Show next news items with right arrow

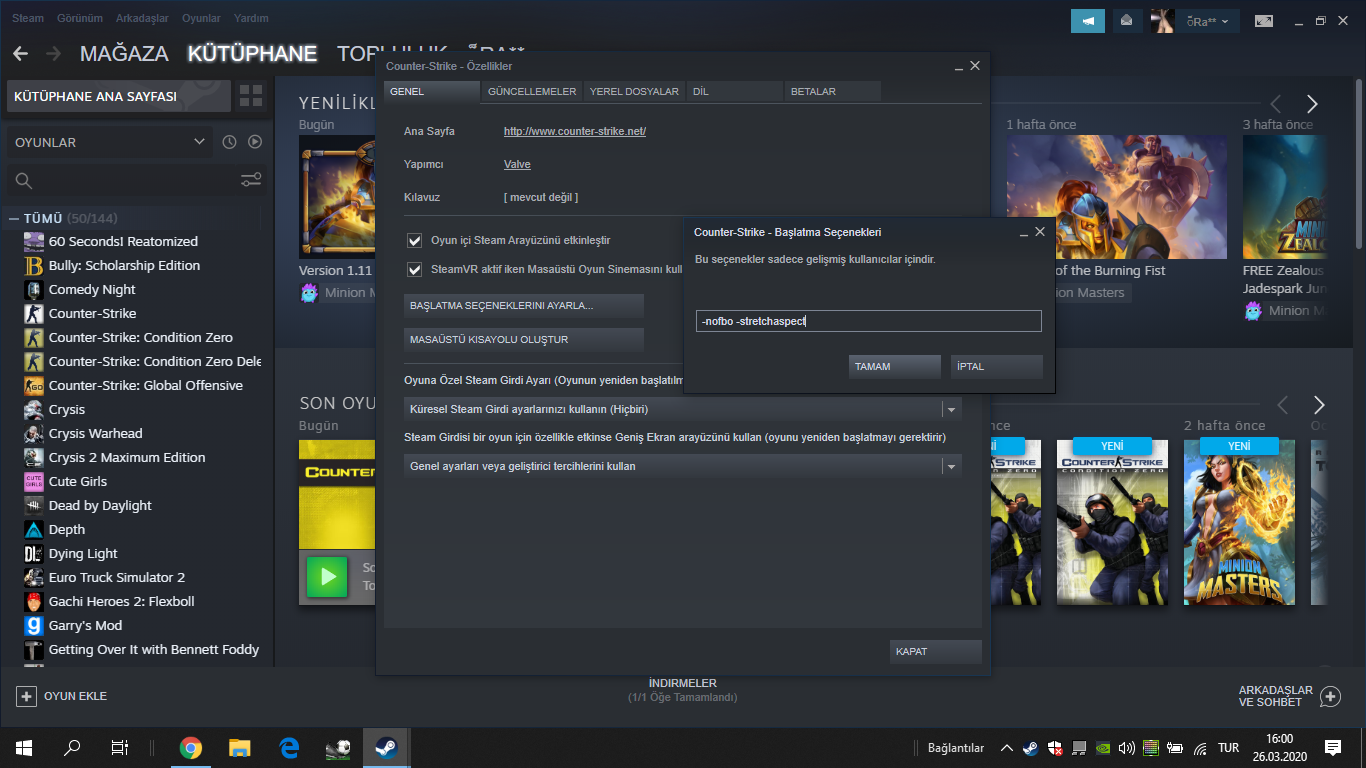1312,104
